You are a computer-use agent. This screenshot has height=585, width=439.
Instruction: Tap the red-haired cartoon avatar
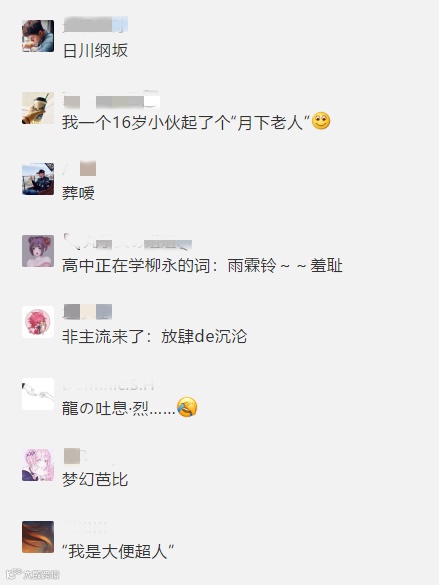(38, 322)
